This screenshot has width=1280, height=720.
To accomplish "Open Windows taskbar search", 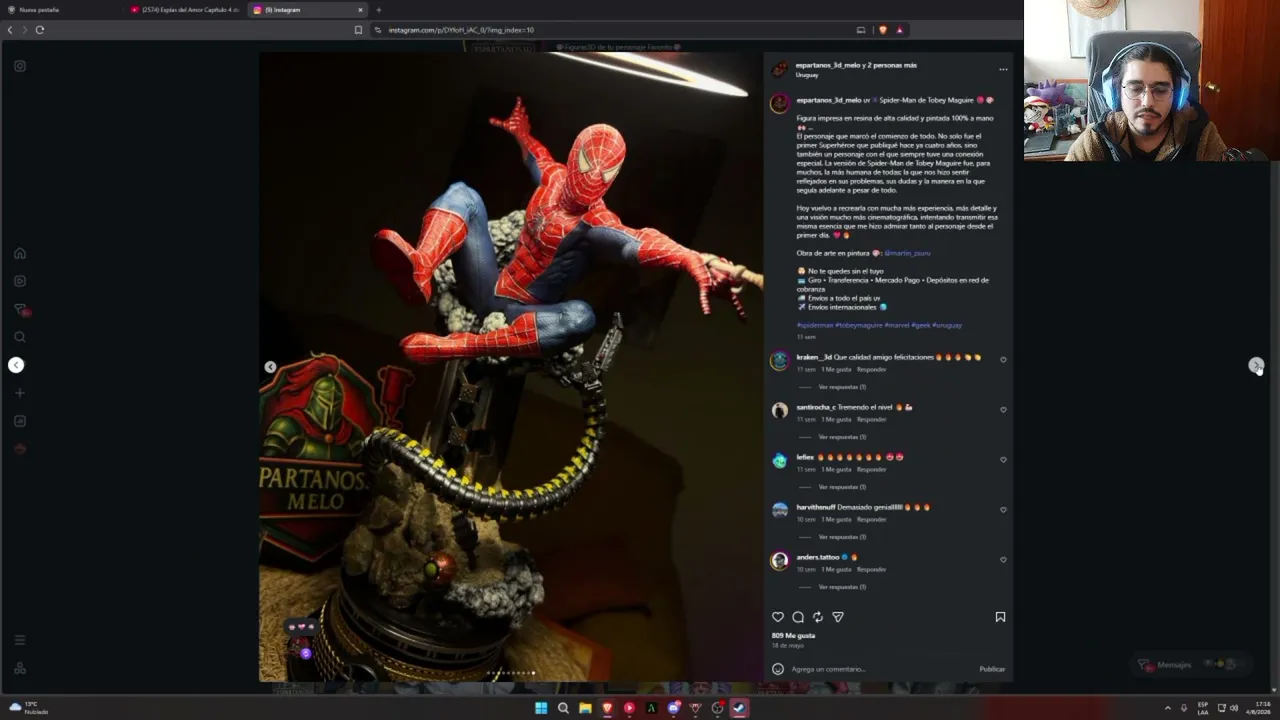I will coord(563,708).
